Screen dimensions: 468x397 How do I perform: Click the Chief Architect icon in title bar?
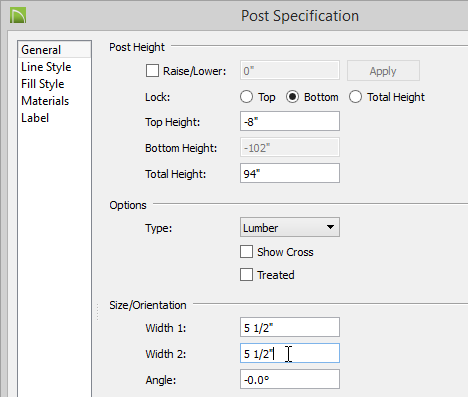click(18, 16)
